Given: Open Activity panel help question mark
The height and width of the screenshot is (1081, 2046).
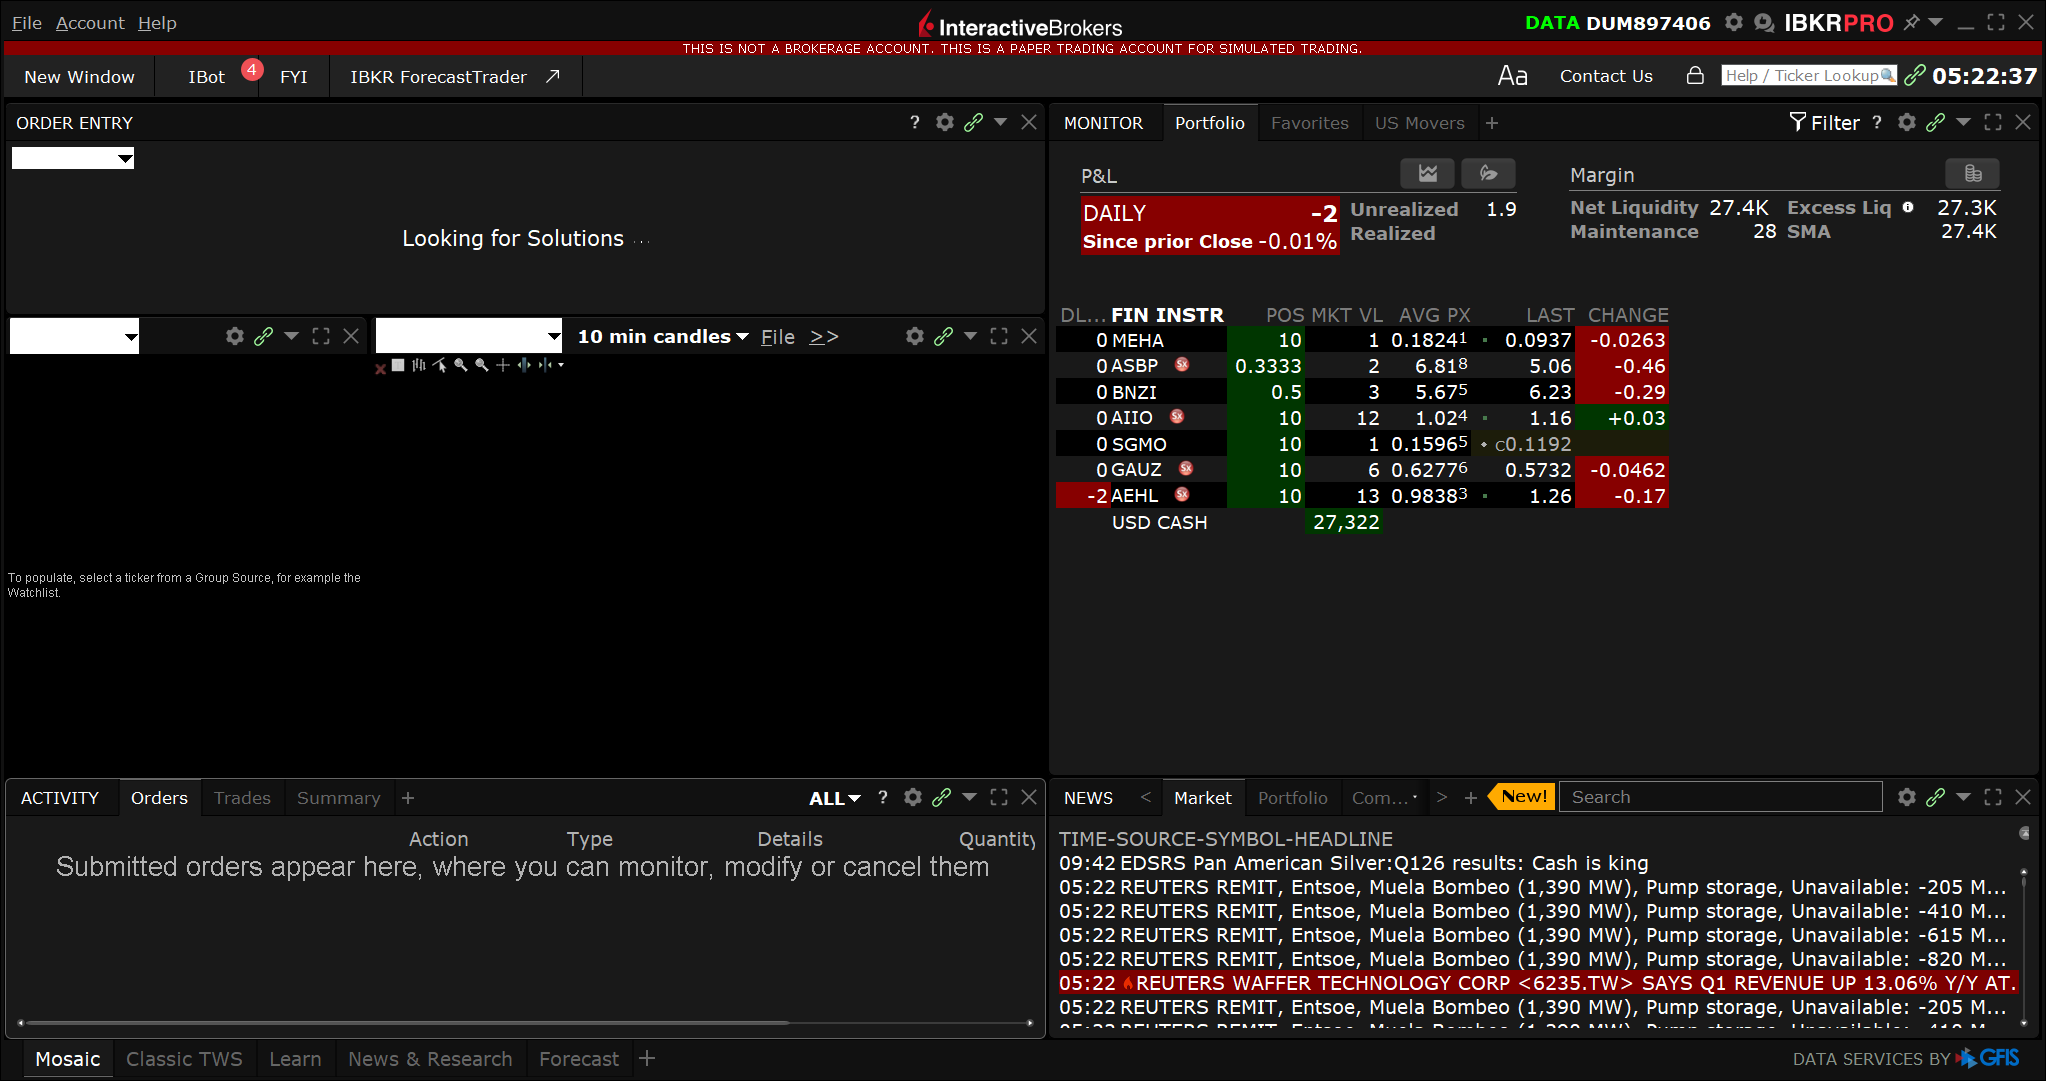Looking at the screenshot, I should point(882,797).
